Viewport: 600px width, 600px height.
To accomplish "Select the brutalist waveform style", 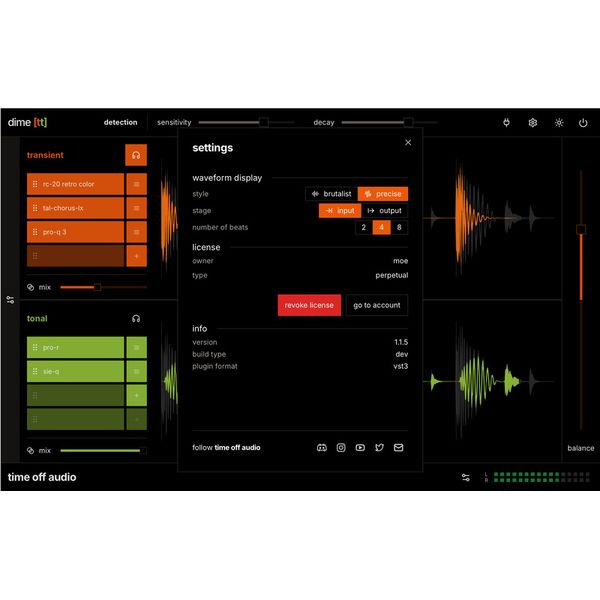I will [x=331, y=194].
